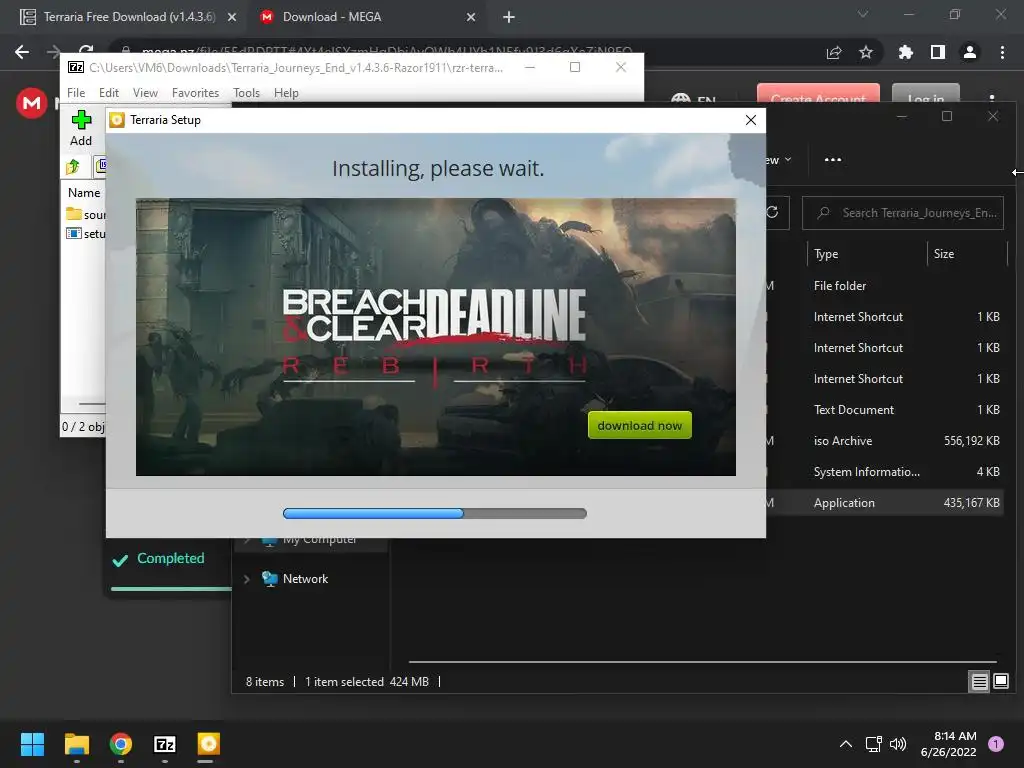The image size is (1024, 768).
Task: Open the Chrome three-dot menu
Action: 1002,52
